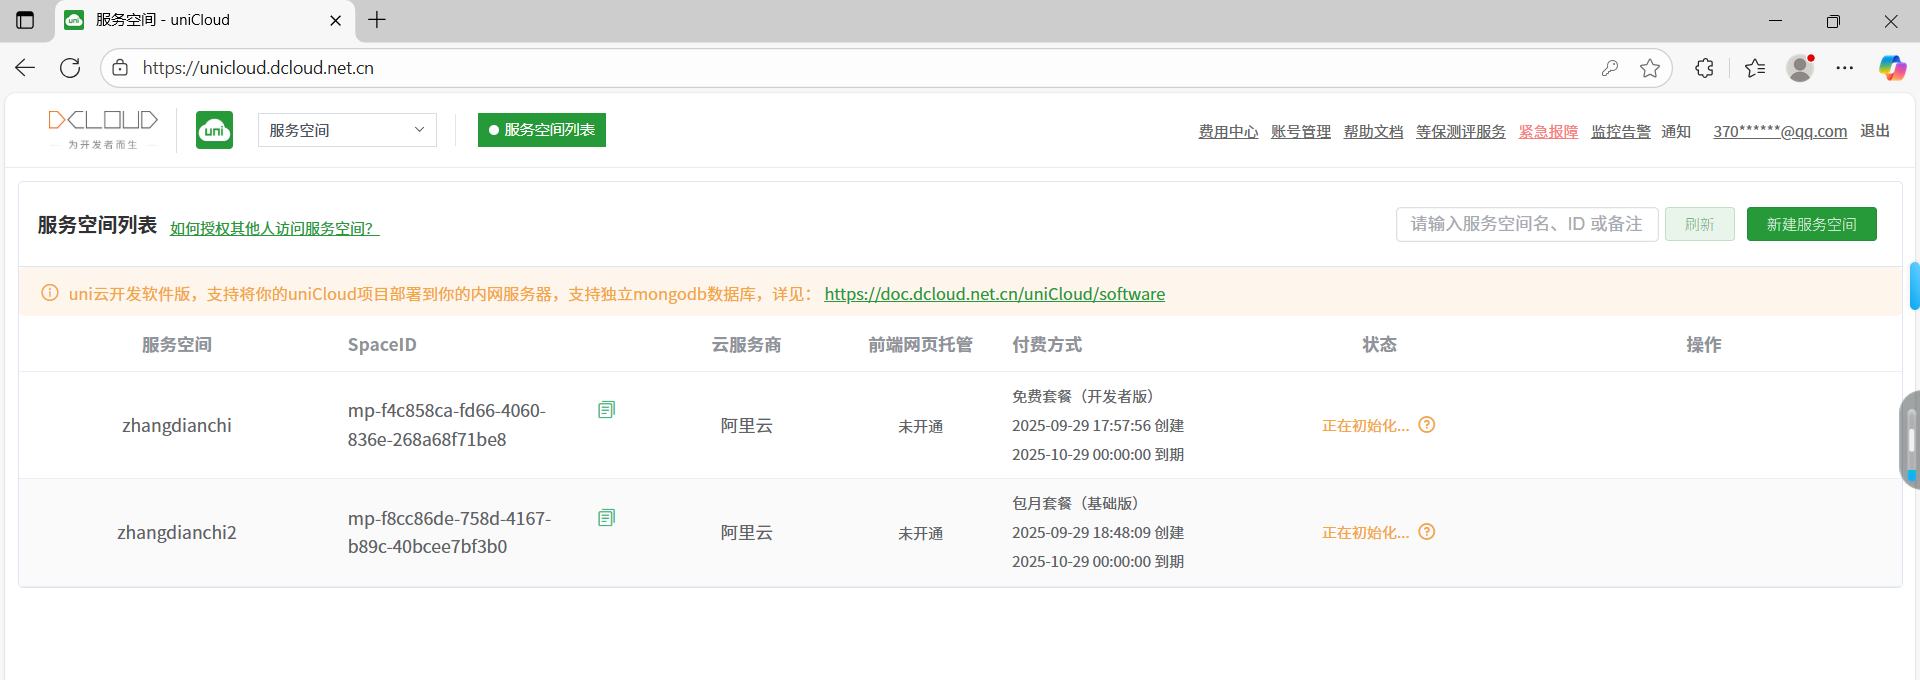The width and height of the screenshot is (1920, 680).
Task: Open browser extensions icon
Action: coord(1705,68)
